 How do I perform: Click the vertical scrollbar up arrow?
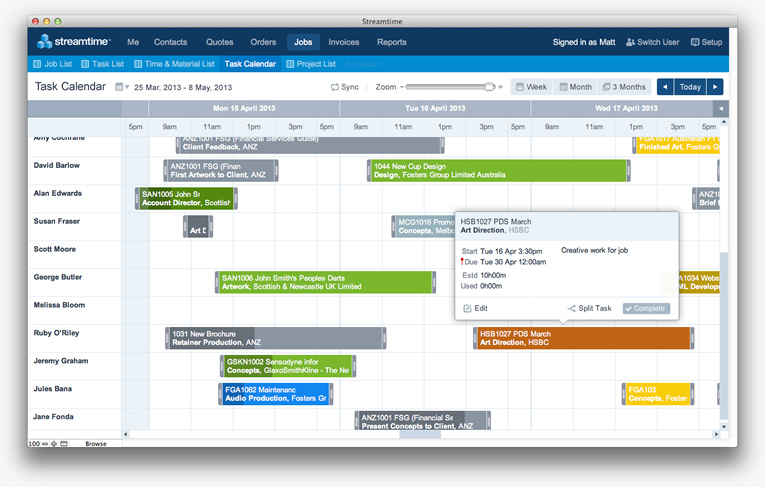[724, 122]
